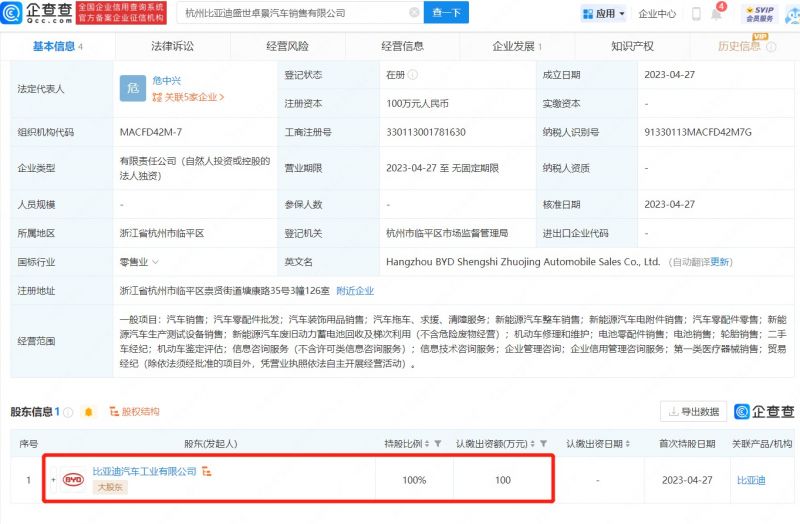Screen dimensions: 800x524
Task: Switch to 历史信息 VIP tab
Action: tap(747, 46)
